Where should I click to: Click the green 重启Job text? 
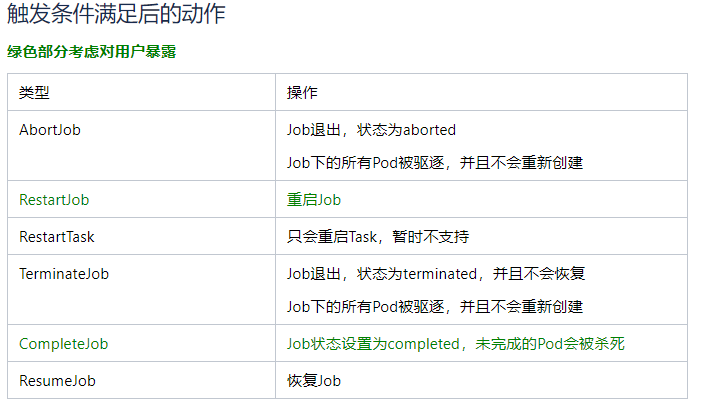[x=314, y=200]
